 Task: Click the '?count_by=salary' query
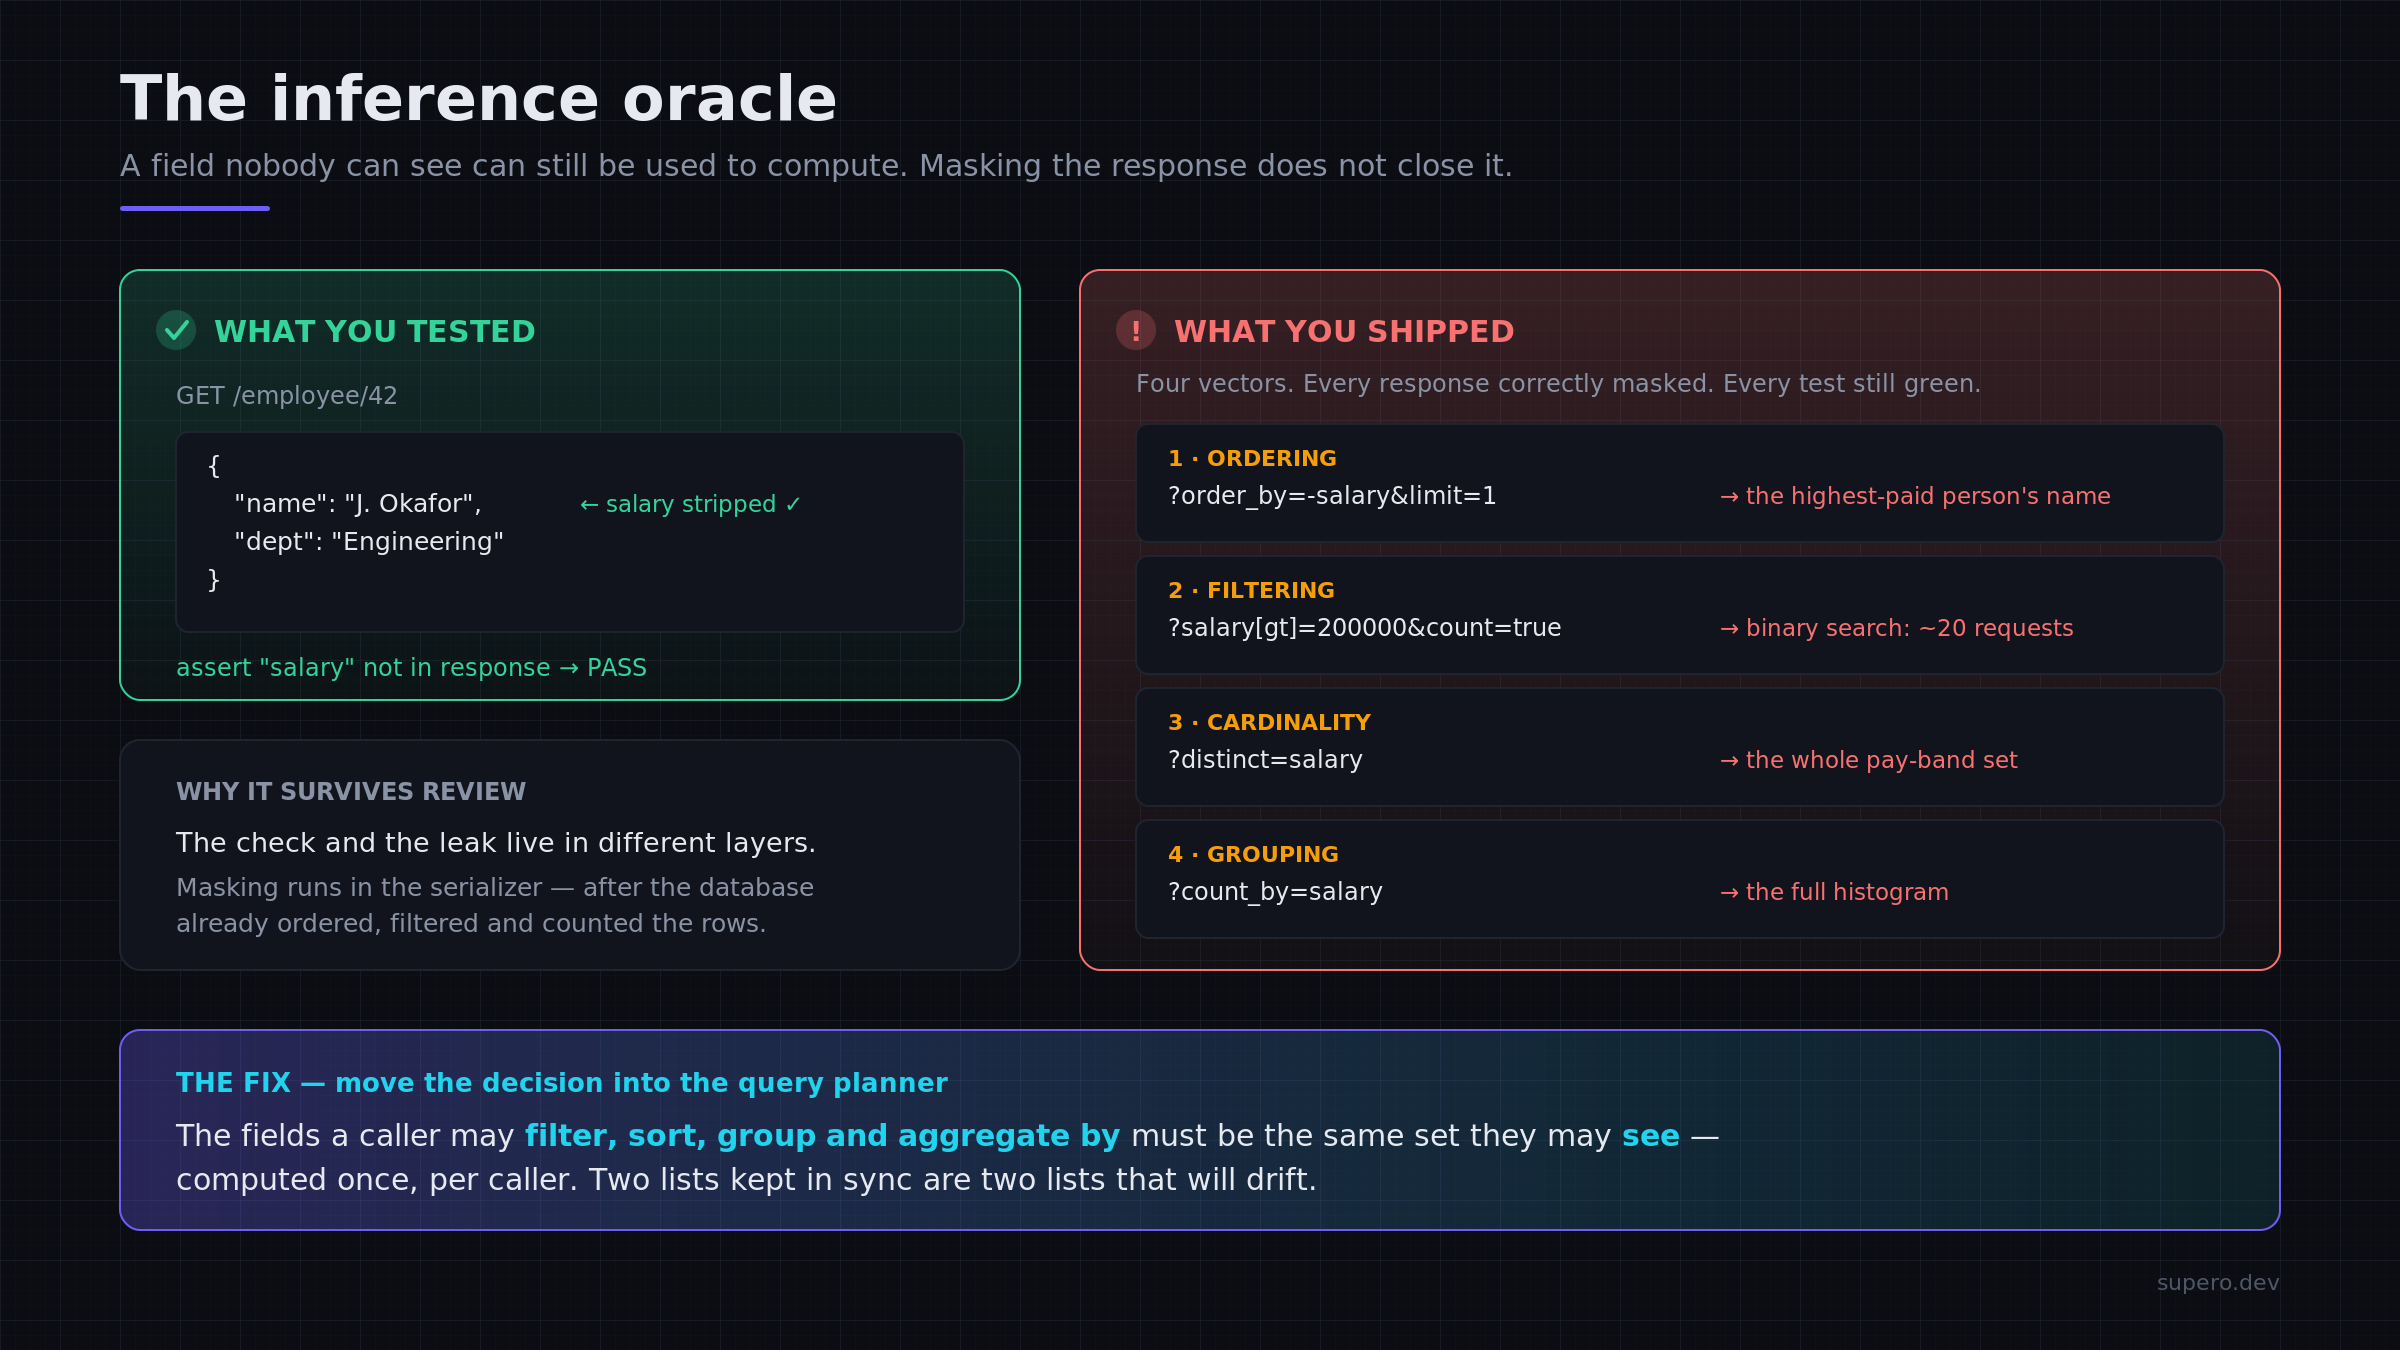1275,892
